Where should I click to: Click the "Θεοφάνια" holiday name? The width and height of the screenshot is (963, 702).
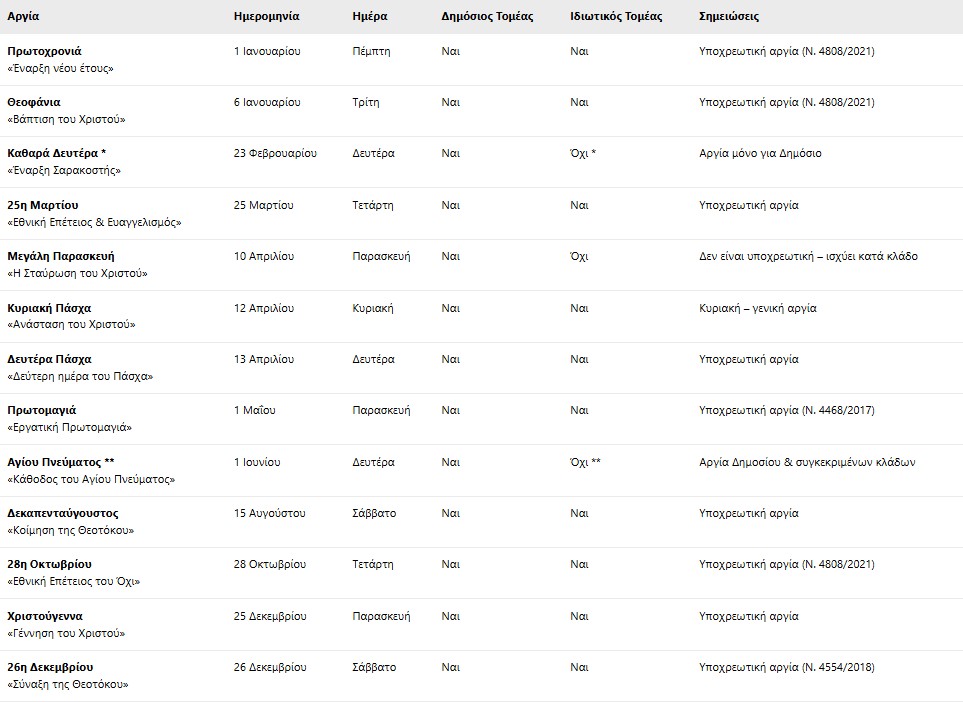(34, 102)
